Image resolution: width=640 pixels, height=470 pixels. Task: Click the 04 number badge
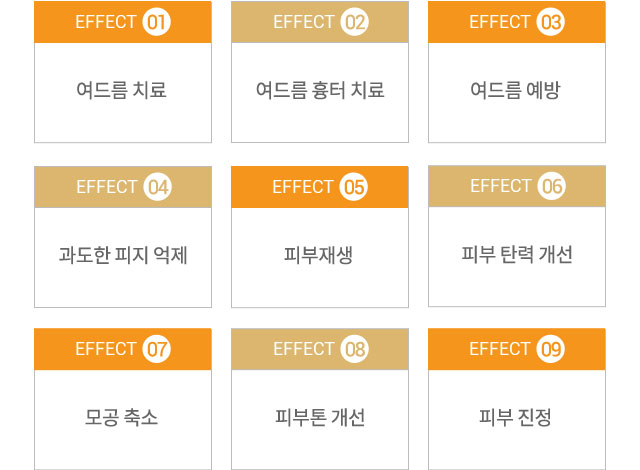tap(158, 187)
